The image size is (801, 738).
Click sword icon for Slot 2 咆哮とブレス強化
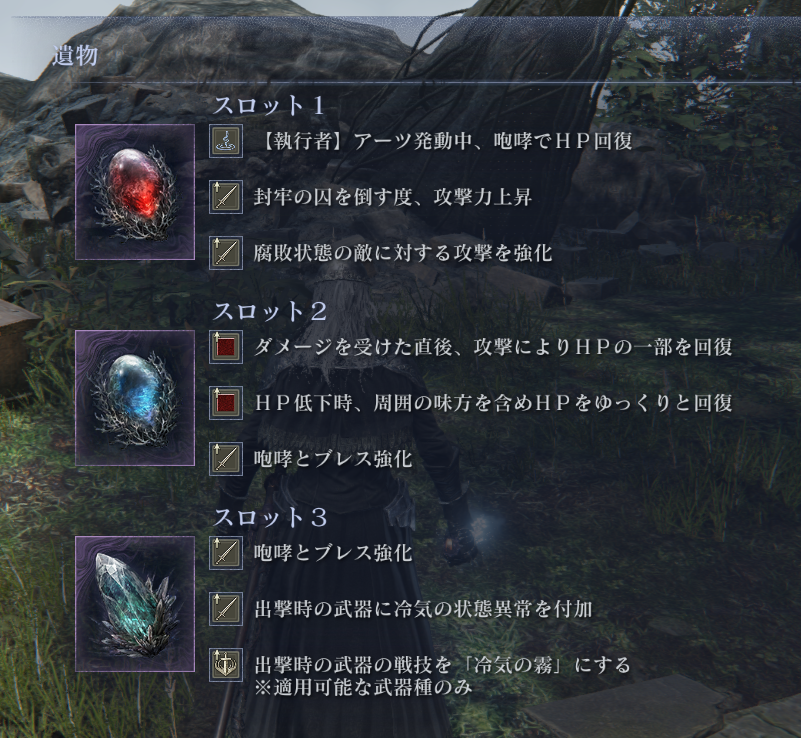[x=226, y=459]
